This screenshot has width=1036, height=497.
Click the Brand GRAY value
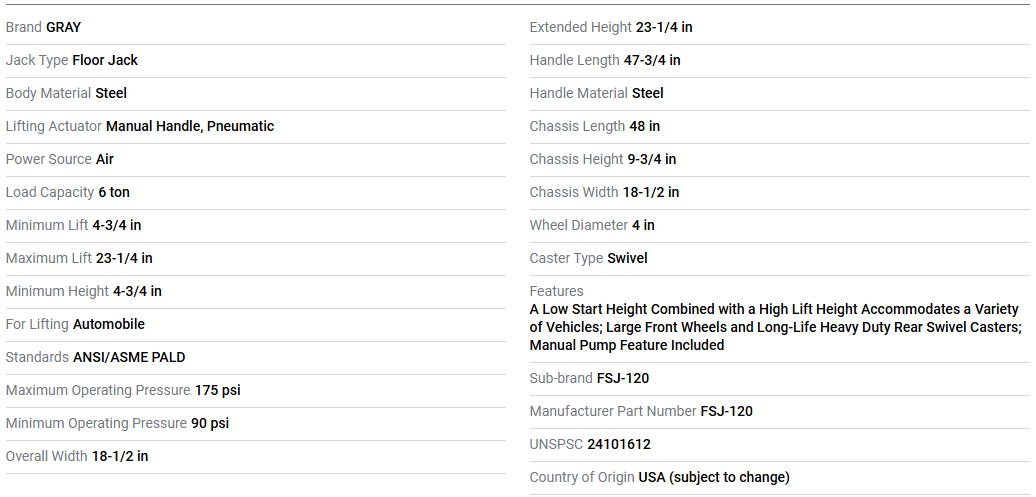[x=63, y=27]
